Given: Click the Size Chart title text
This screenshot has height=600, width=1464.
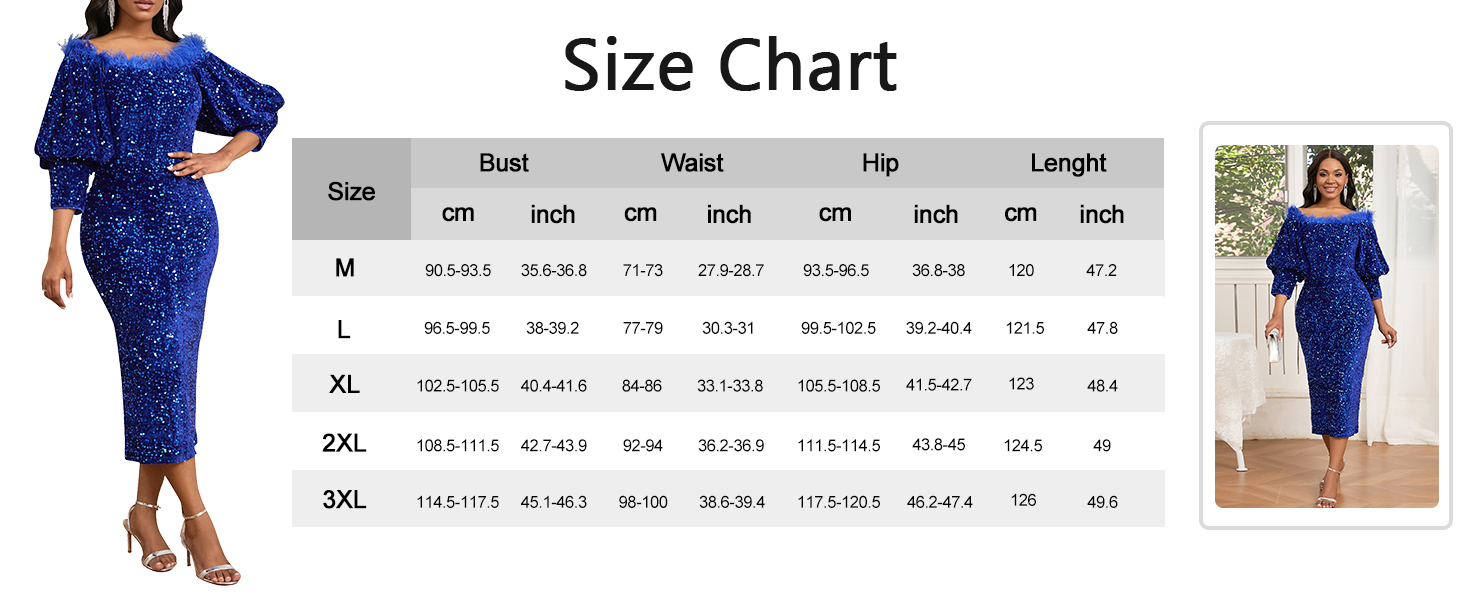Looking at the screenshot, I should pyautogui.click(x=730, y=66).
